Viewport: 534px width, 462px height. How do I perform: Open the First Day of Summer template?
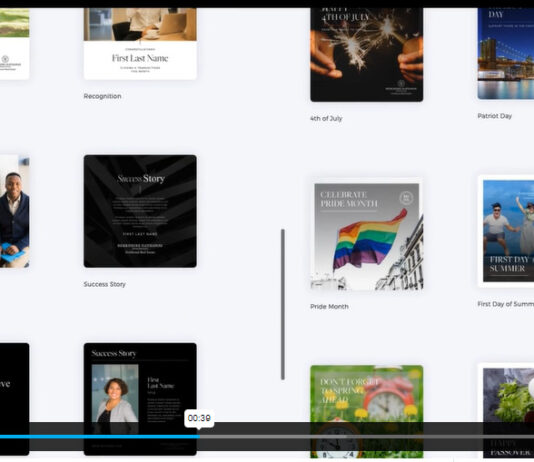pyautogui.click(x=506, y=232)
